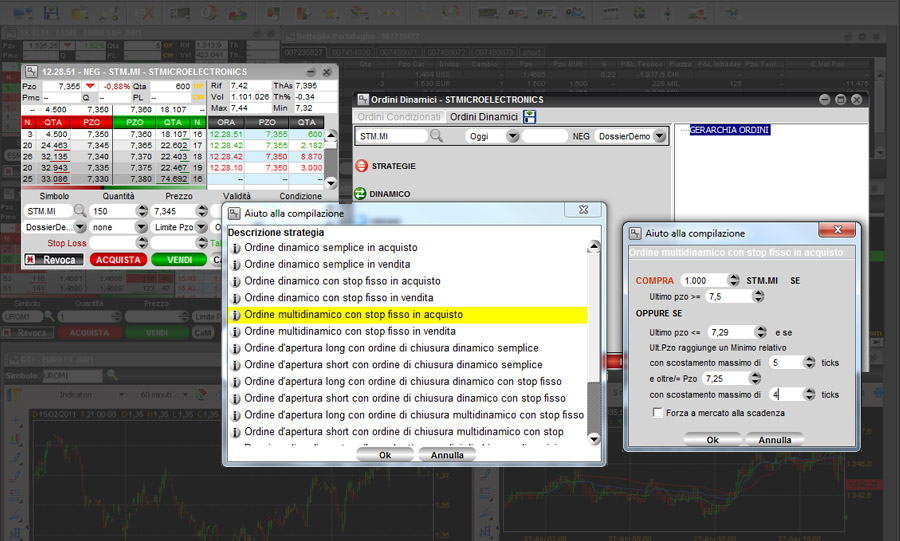Click the green VENDI button
Image resolution: width=900 pixels, height=541 pixels.
[x=179, y=260]
